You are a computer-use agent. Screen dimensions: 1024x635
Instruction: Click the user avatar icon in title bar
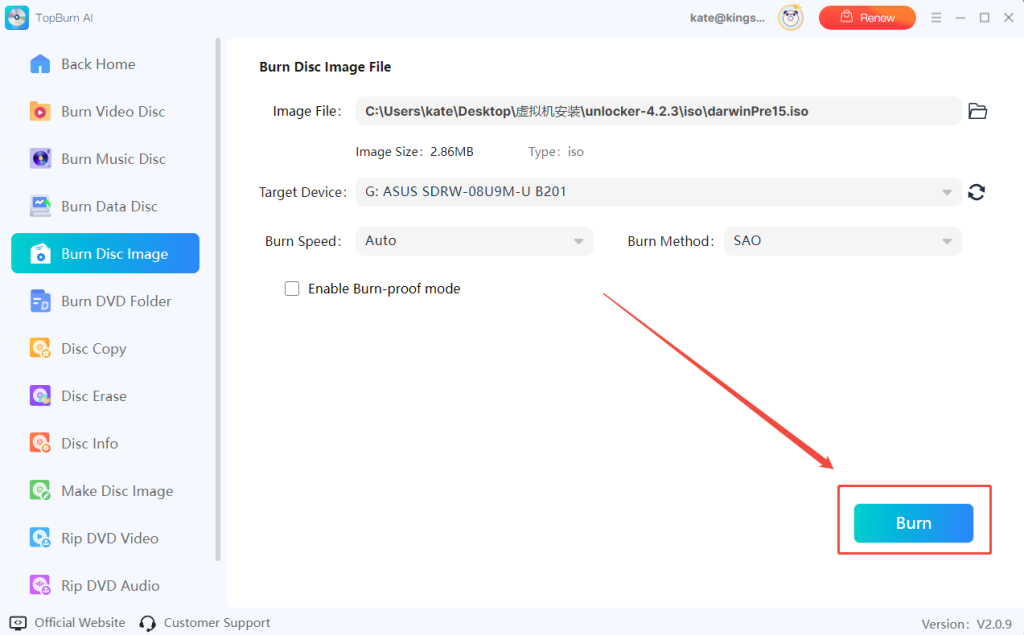(791, 18)
